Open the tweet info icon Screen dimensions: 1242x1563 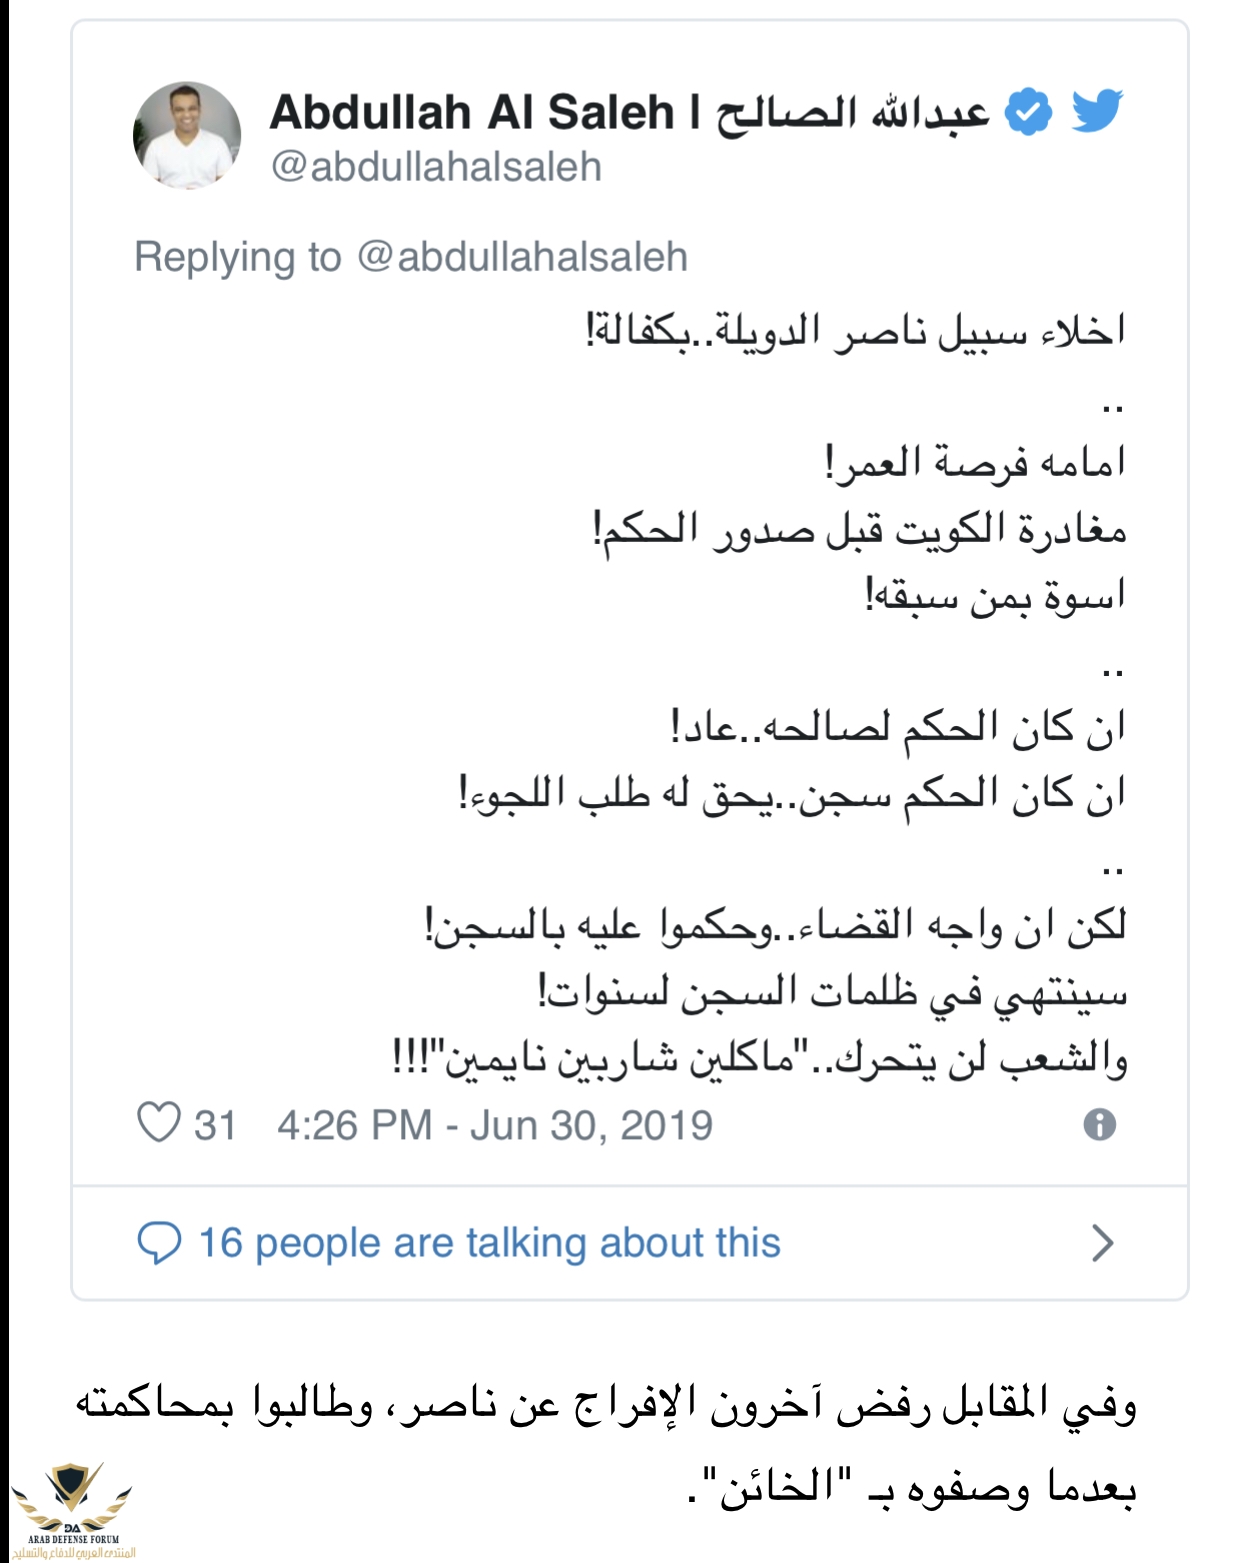click(1099, 1124)
